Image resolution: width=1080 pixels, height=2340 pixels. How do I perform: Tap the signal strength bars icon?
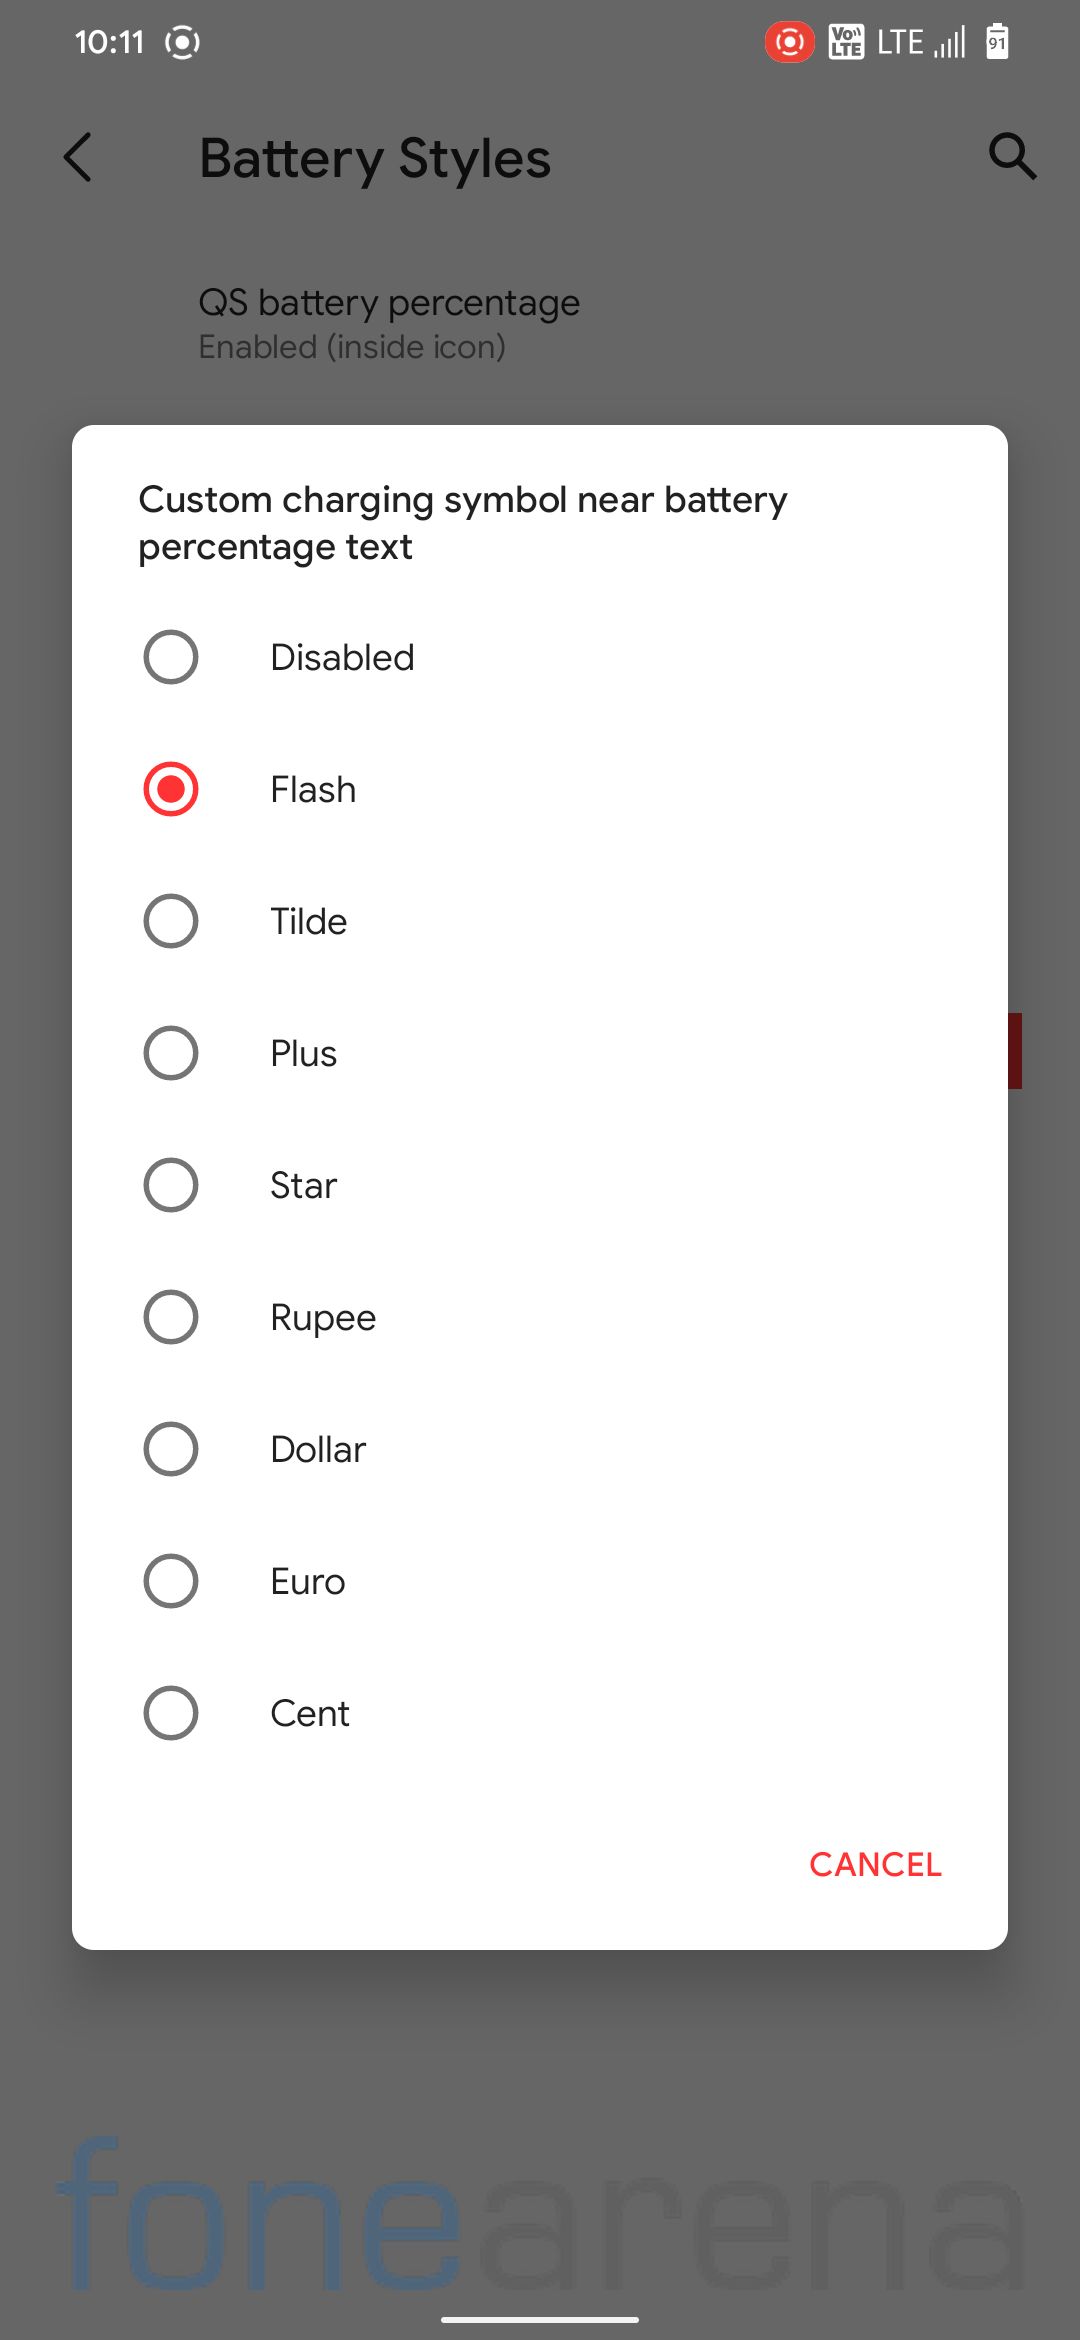(x=950, y=42)
